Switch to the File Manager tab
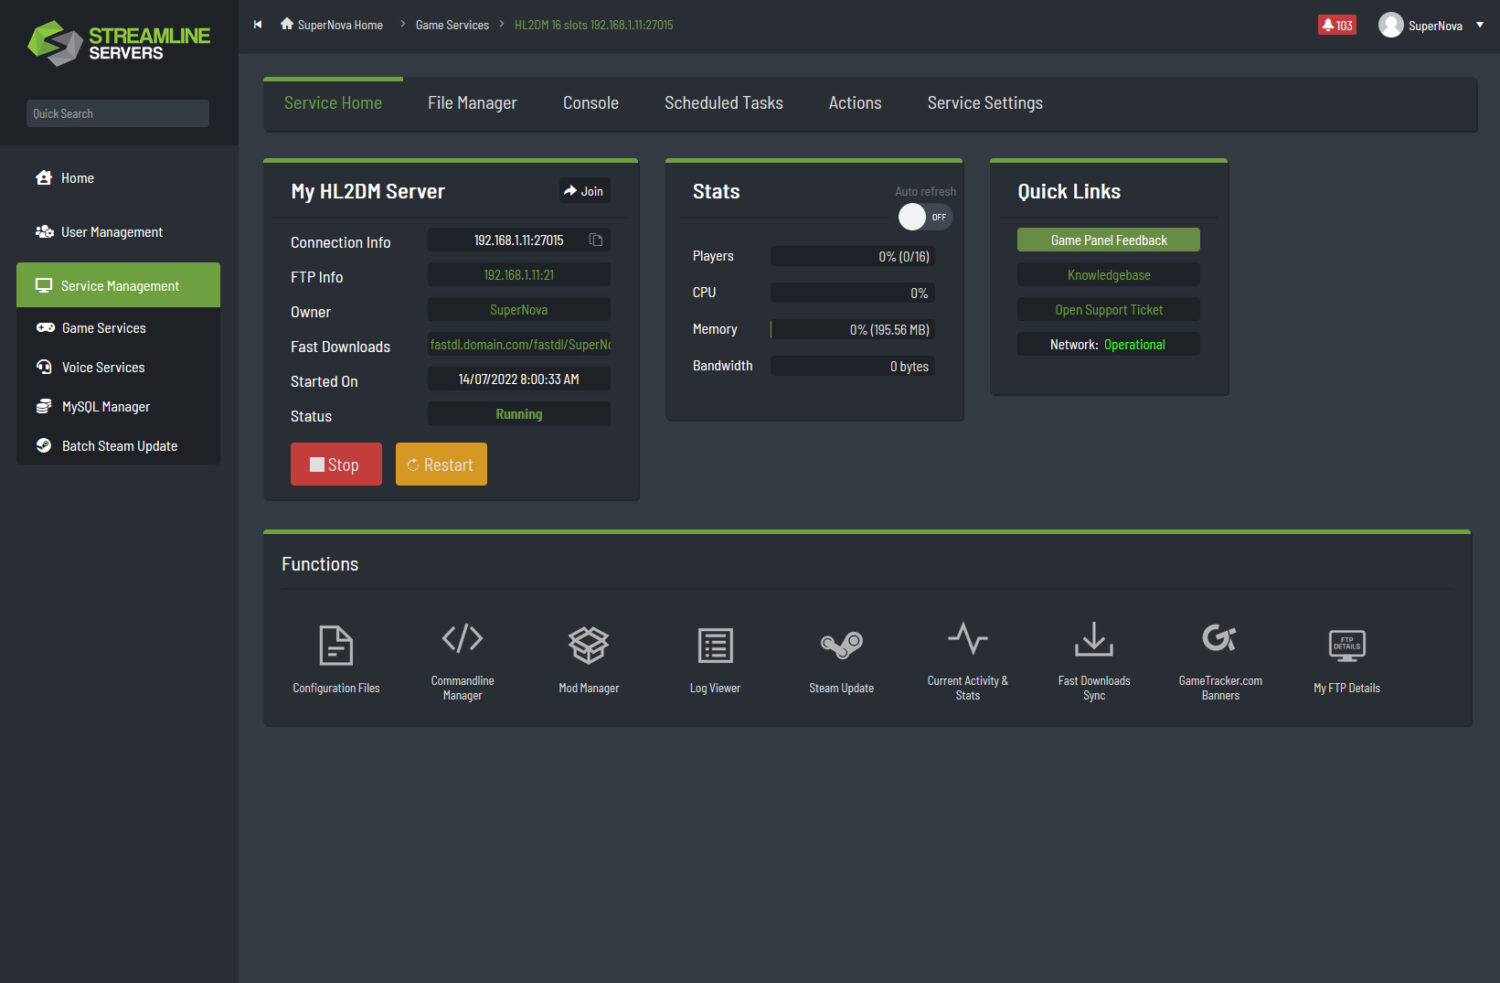Image resolution: width=1500 pixels, height=983 pixels. 472,103
